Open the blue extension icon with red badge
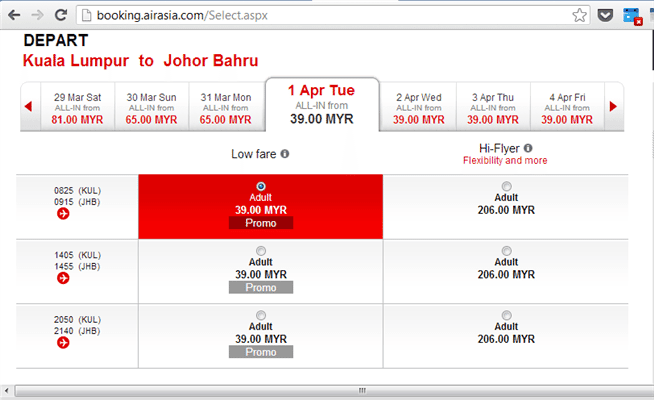The image size is (654, 400). [632, 17]
